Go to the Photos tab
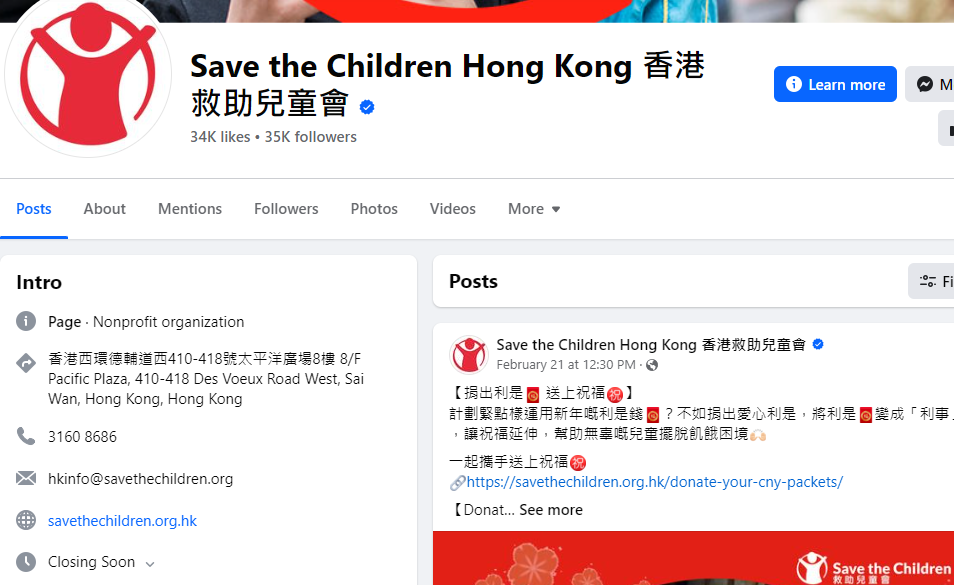Screen dimensions: 954x585 click(x=374, y=209)
